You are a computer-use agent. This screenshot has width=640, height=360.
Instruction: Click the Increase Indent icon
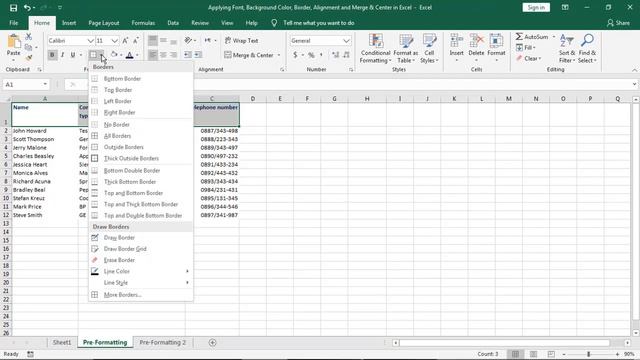click(x=198, y=55)
